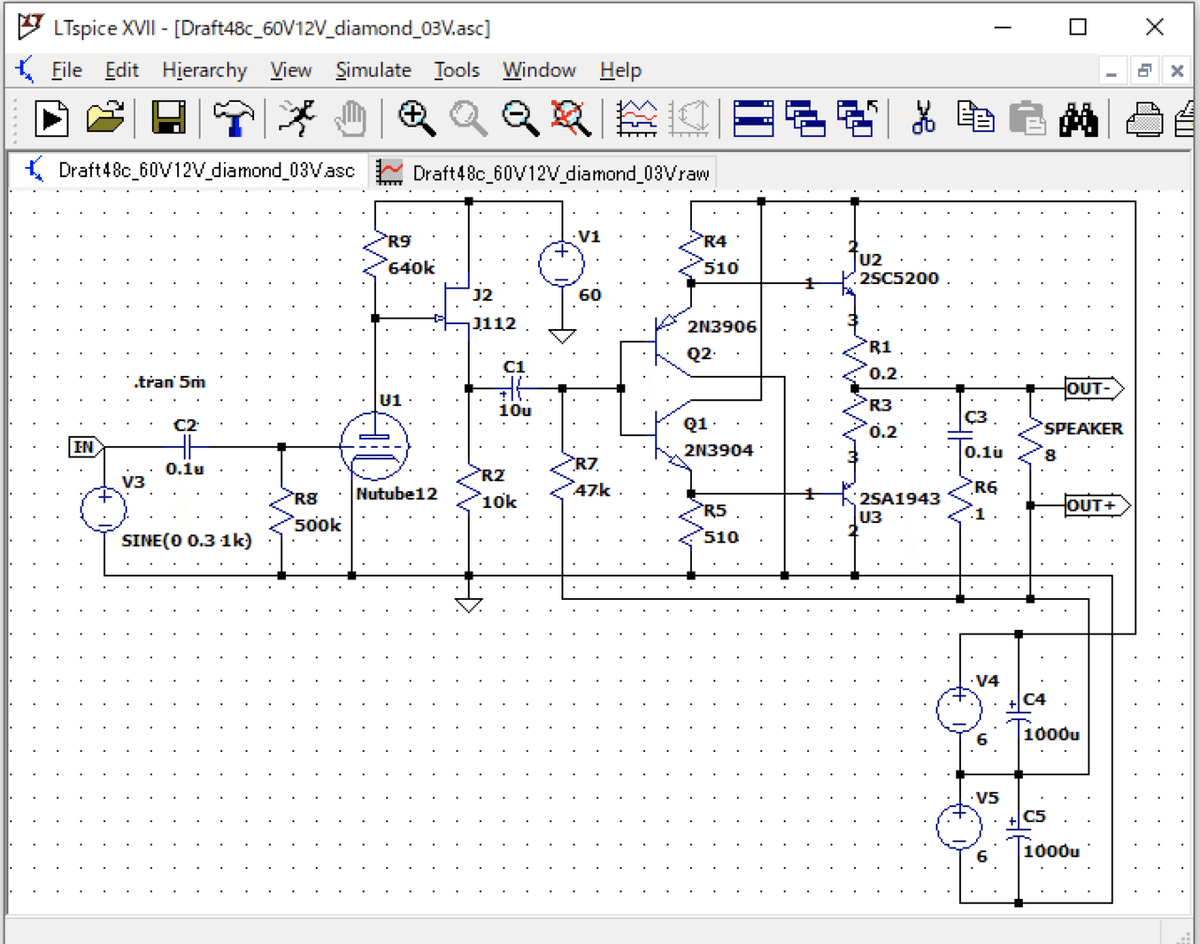Tile windows horizontally using the toolbar icon
The height and width of the screenshot is (944, 1200).
click(753, 119)
